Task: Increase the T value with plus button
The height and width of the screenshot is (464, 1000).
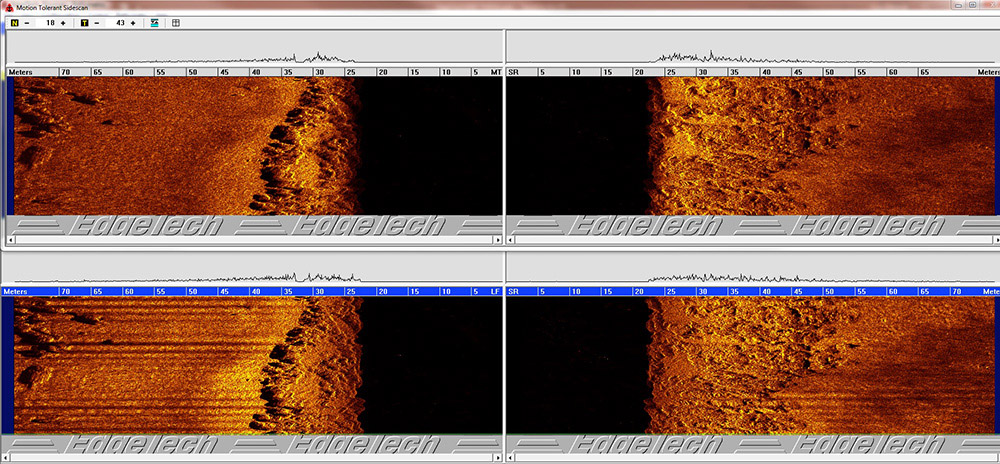Action: pos(133,23)
